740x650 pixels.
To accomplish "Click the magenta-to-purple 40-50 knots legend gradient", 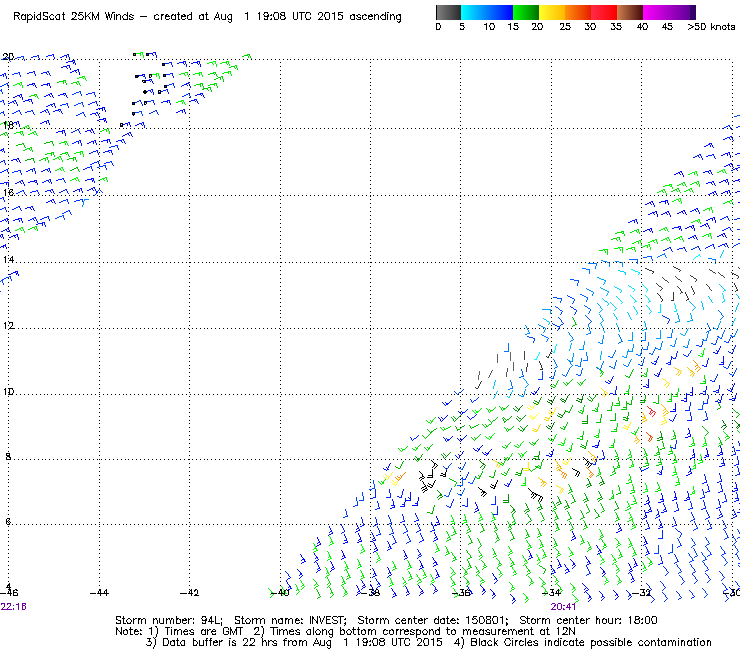I will click(x=669, y=12).
